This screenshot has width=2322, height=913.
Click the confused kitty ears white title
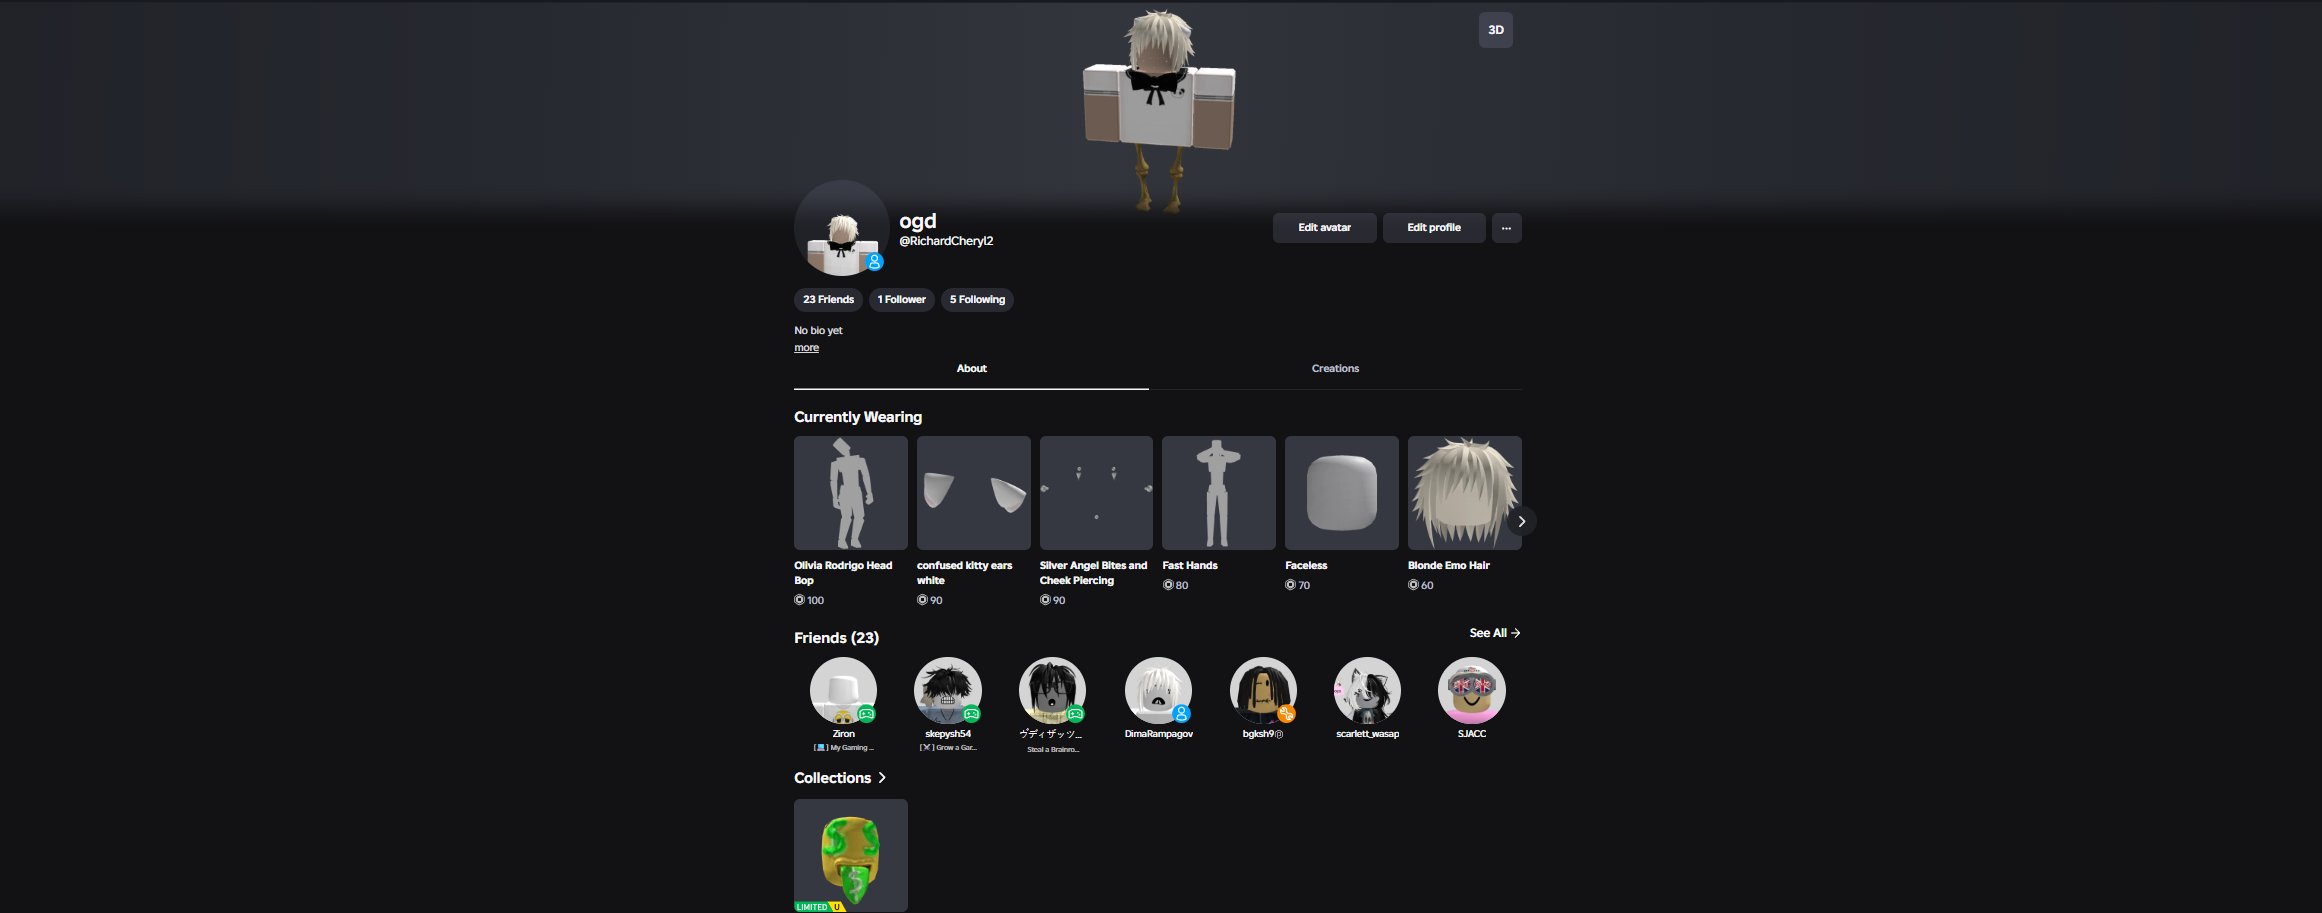click(964, 573)
